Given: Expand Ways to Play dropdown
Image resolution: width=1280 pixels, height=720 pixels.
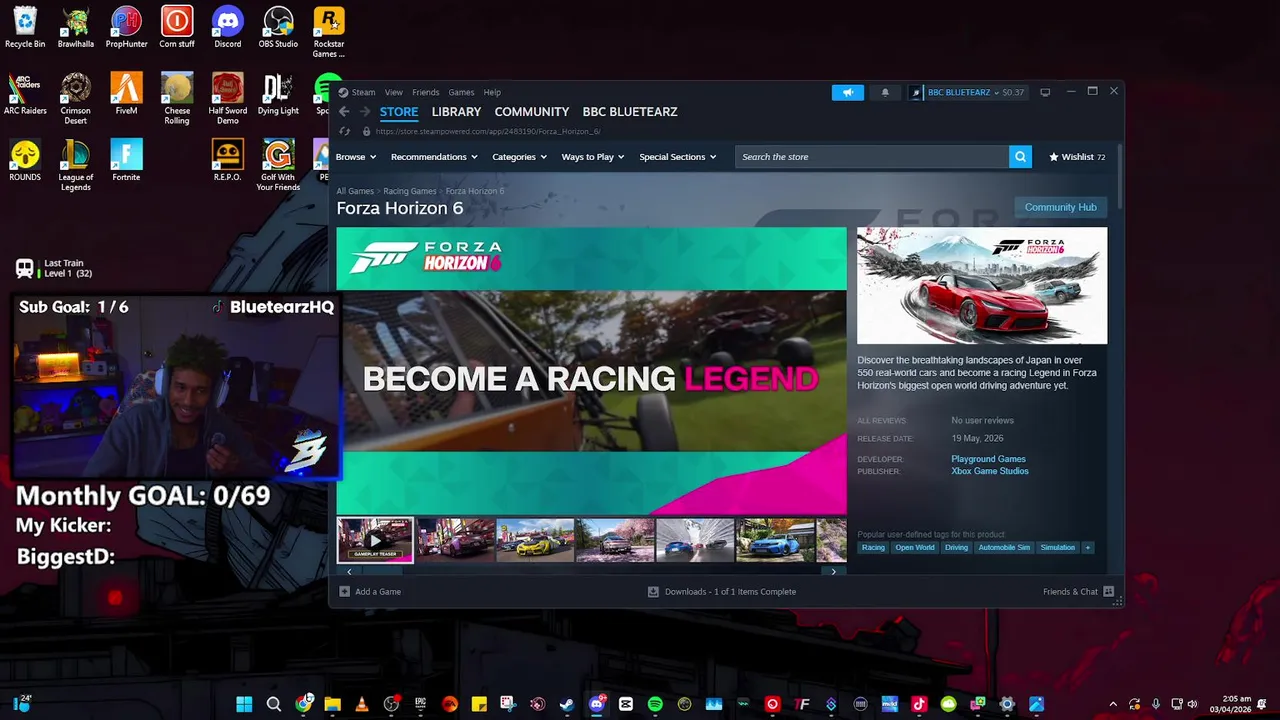Looking at the screenshot, I should tap(593, 157).
